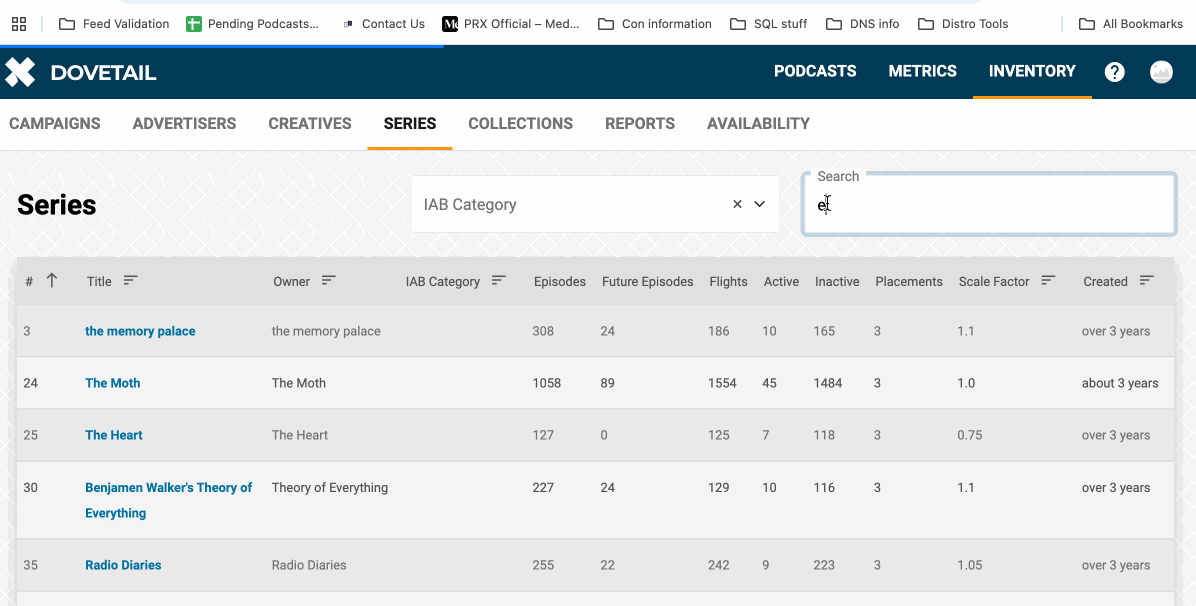Open the user profile avatar
1196x606 pixels.
tap(1161, 72)
